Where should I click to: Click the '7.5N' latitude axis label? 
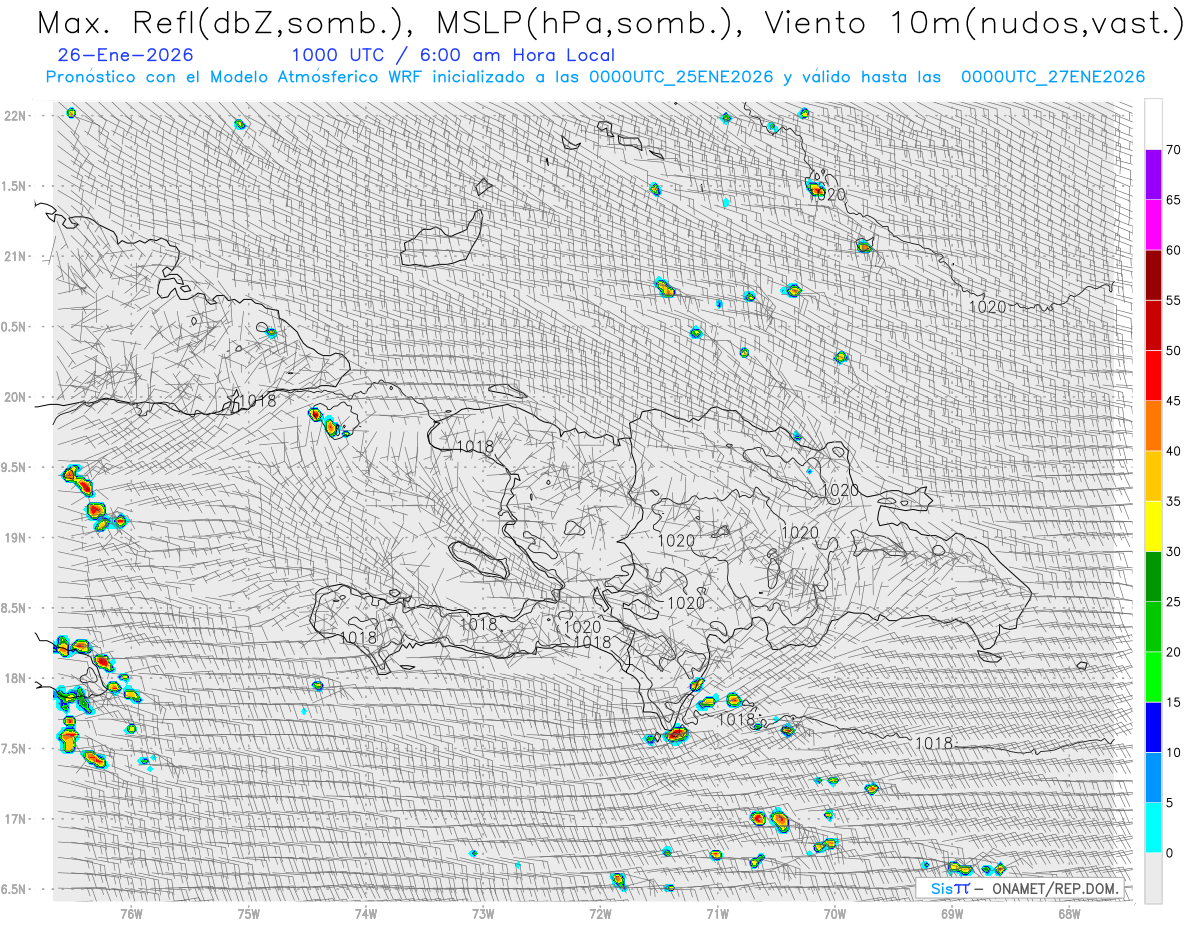point(13,749)
